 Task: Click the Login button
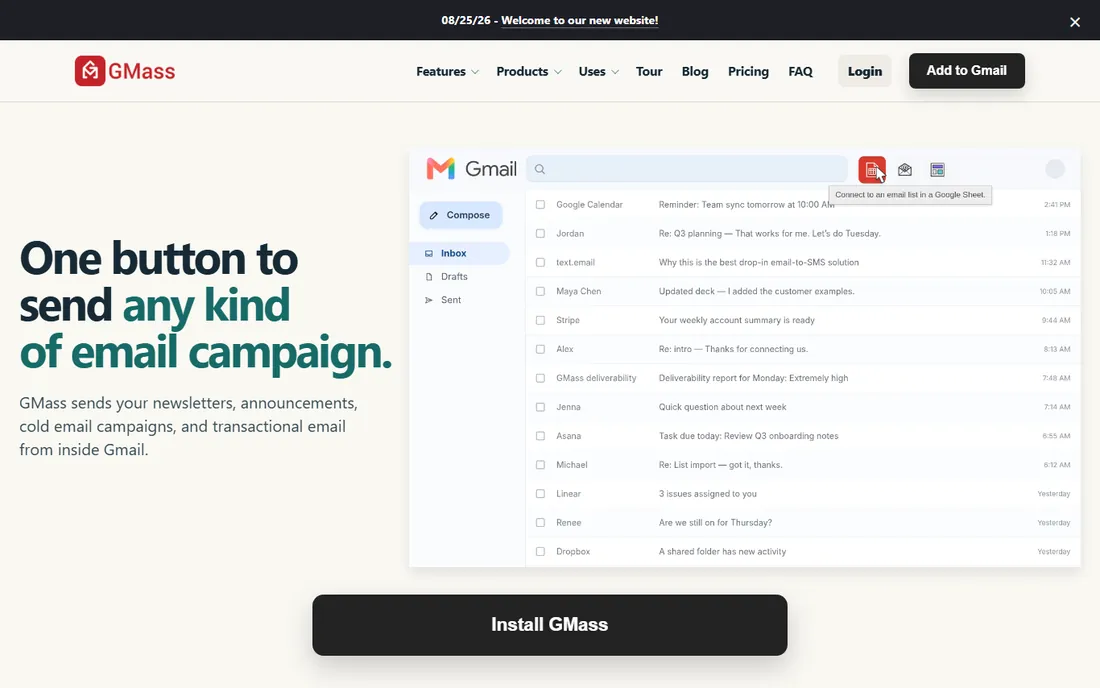[x=864, y=71]
